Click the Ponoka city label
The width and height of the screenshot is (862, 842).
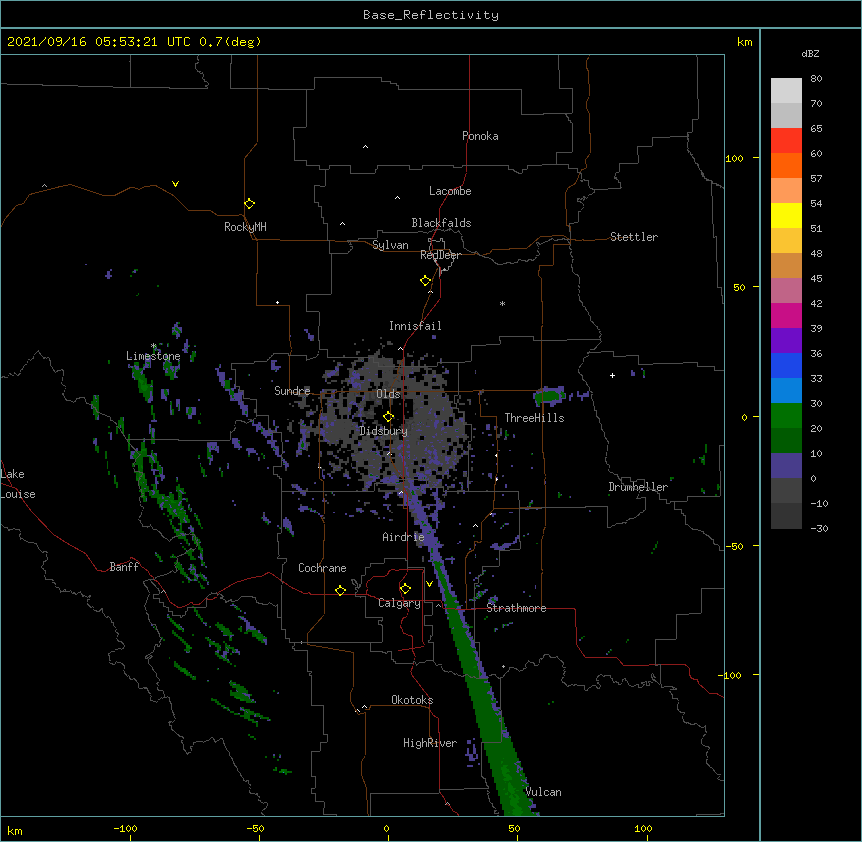click(x=480, y=136)
